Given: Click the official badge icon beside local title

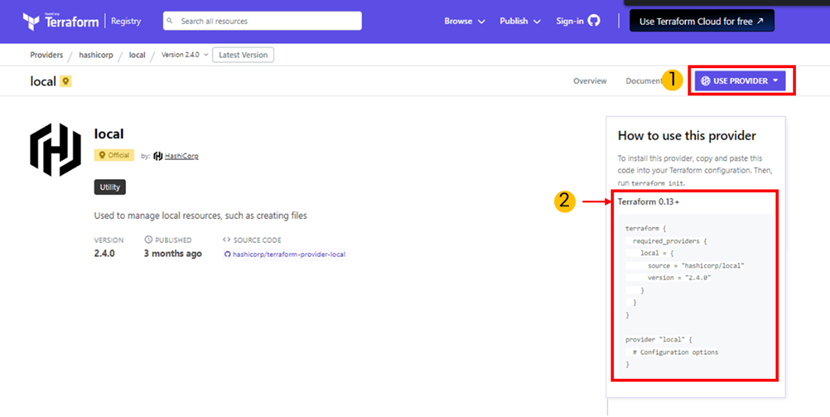Looking at the screenshot, I should point(66,81).
